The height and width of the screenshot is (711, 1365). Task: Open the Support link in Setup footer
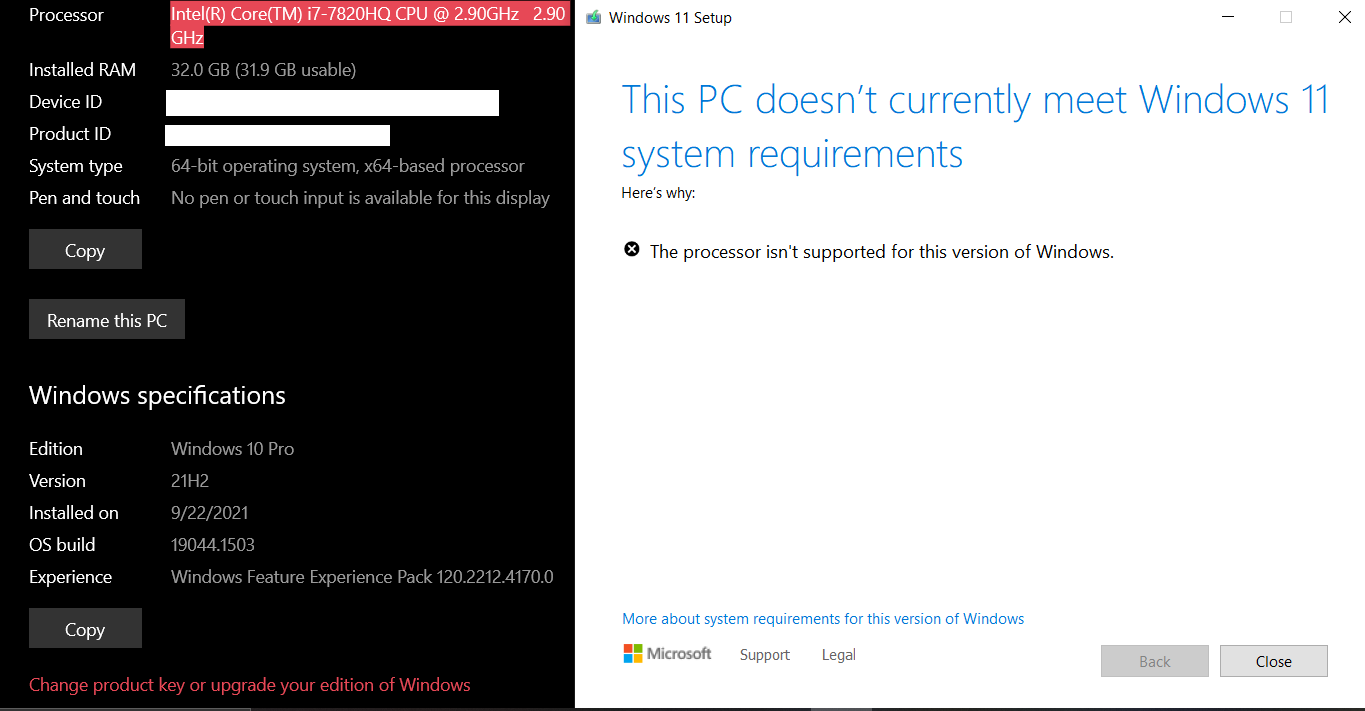click(765, 655)
